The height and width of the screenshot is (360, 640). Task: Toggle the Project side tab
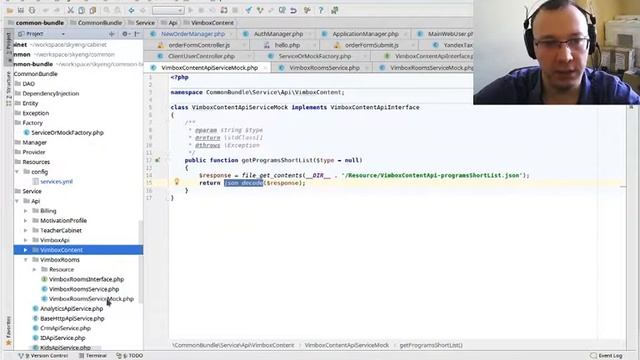coord(8,47)
